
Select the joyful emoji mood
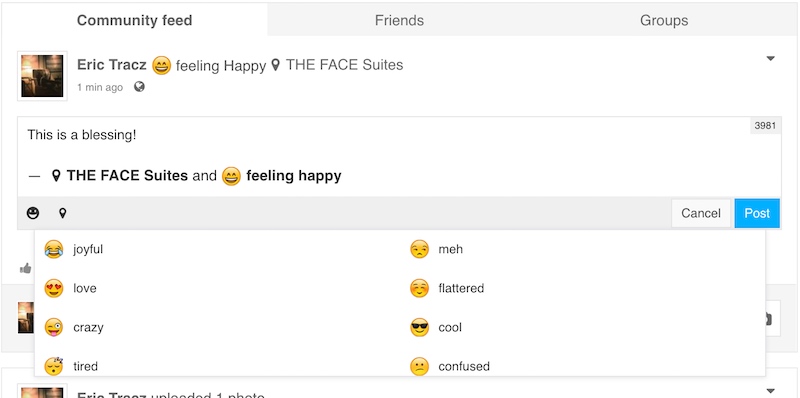click(54, 250)
